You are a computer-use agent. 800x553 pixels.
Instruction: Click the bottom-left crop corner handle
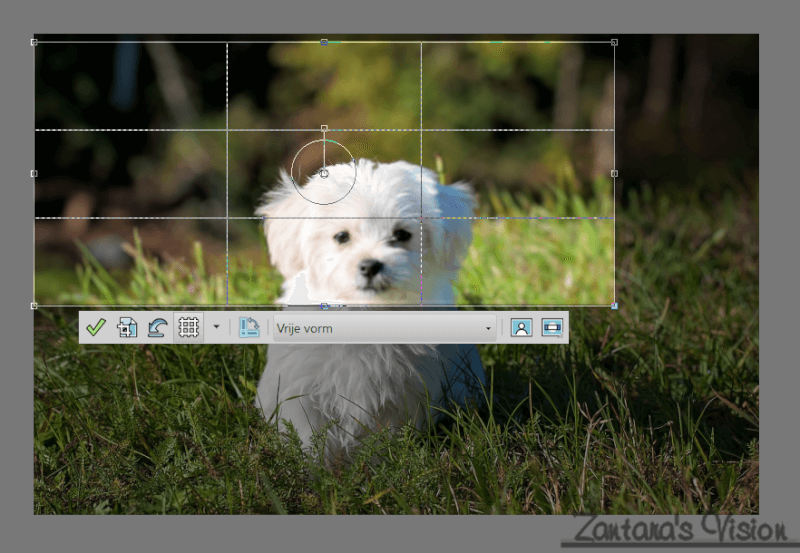pyautogui.click(x=34, y=306)
